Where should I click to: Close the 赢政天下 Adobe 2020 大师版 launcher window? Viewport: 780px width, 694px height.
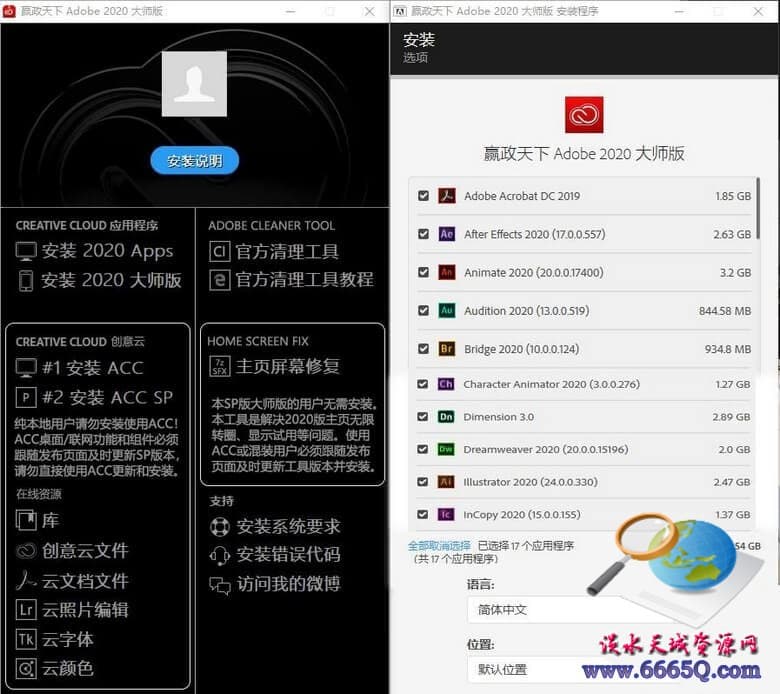(x=369, y=11)
